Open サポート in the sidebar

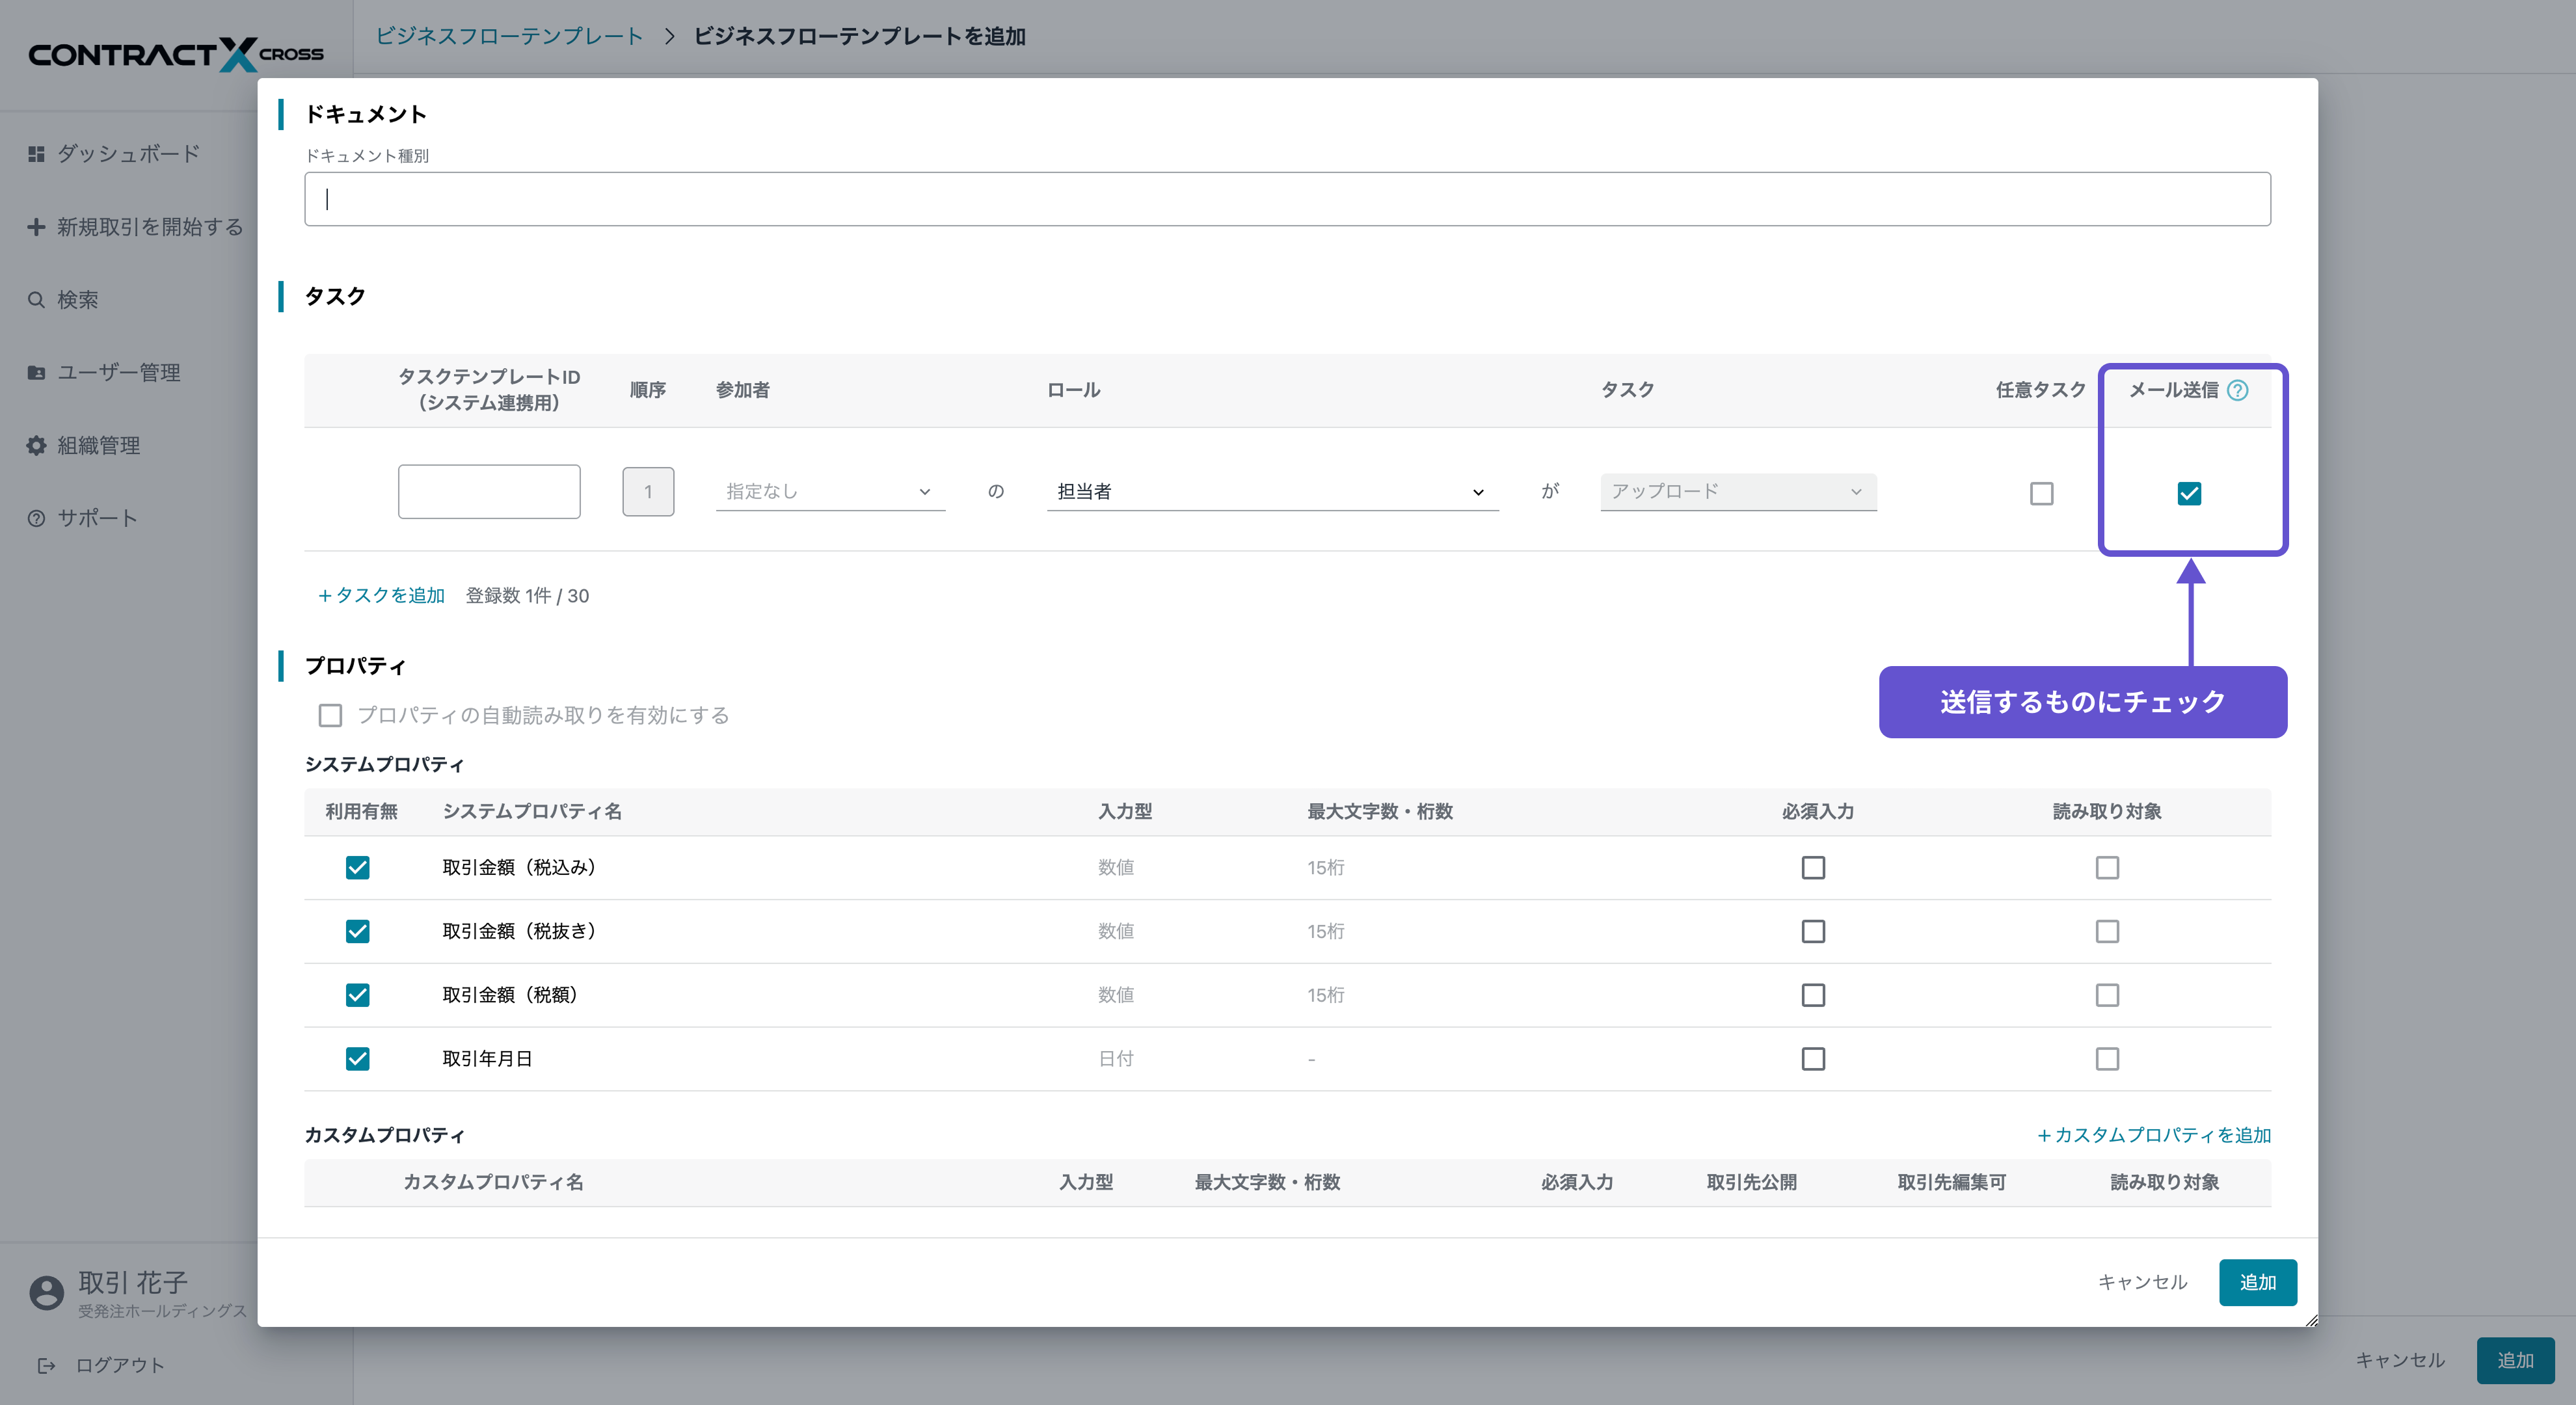(x=97, y=518)
